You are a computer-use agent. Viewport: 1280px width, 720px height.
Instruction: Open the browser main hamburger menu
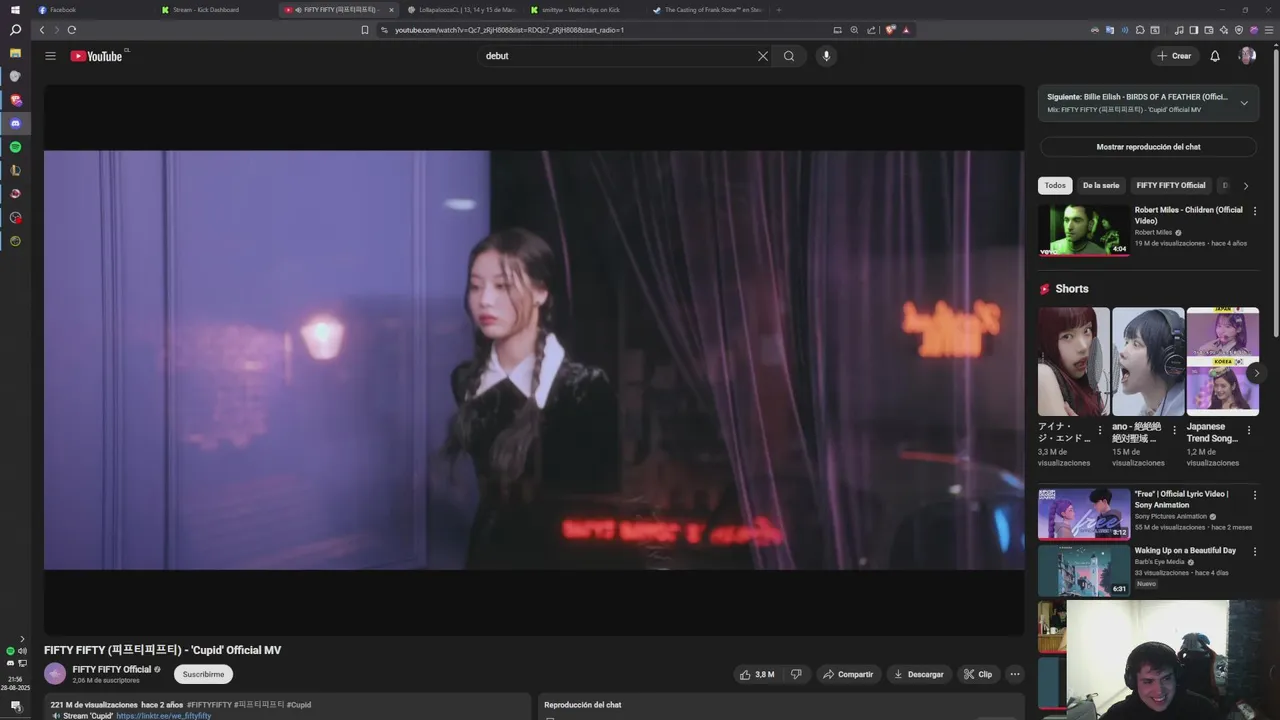[1269, 30]
